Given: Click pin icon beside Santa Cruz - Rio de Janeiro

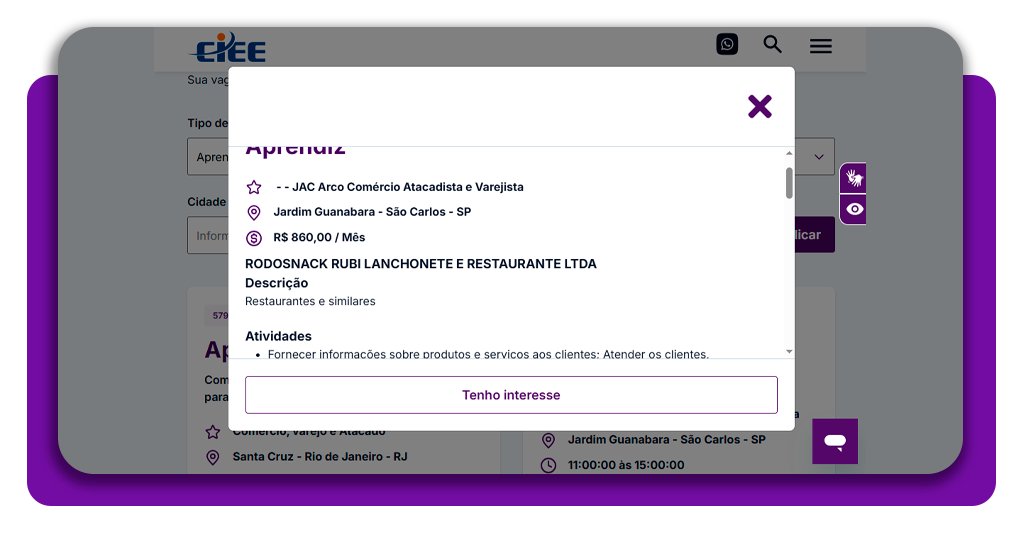Looking at the screenshot, I should [x=212, y=457].
